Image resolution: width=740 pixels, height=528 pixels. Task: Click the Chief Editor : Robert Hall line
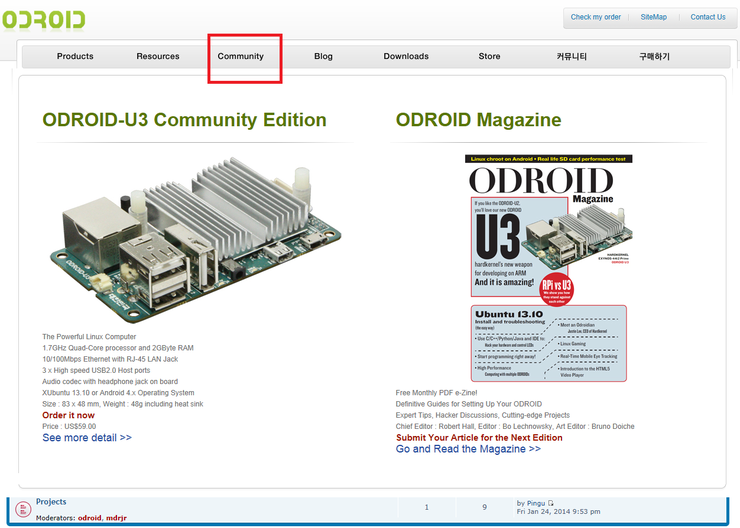[x=515, y=426]
